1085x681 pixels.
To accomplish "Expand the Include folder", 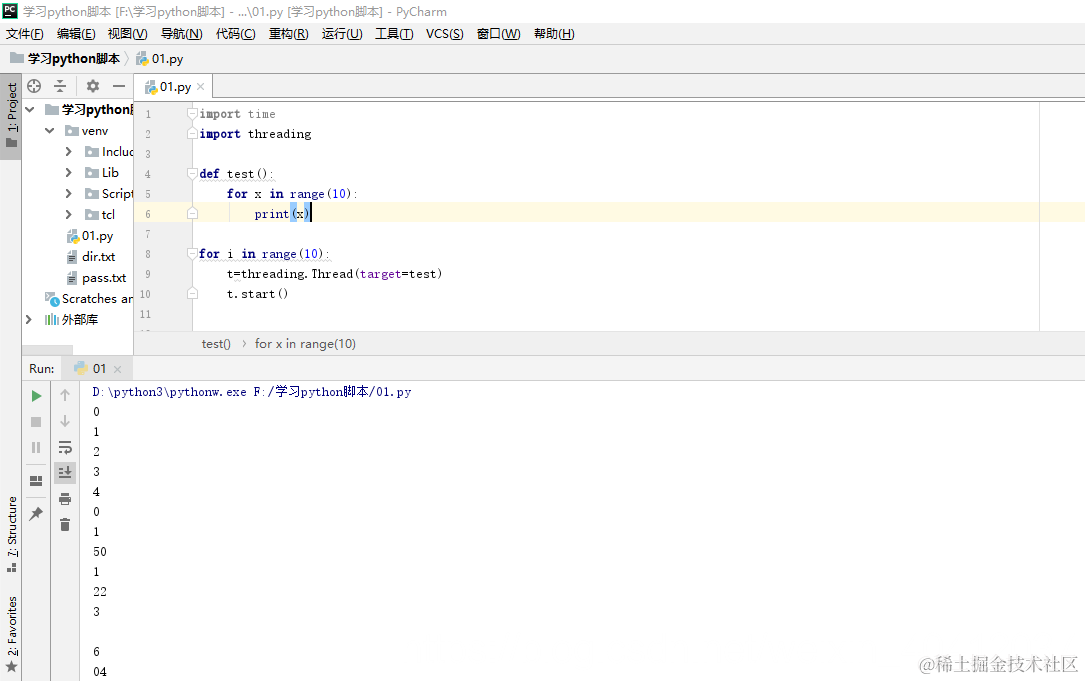I will click(69, 152).
